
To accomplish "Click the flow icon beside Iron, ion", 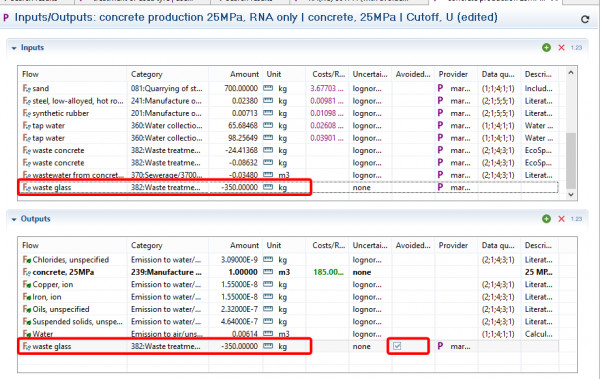I will click(x=27, y=297).
